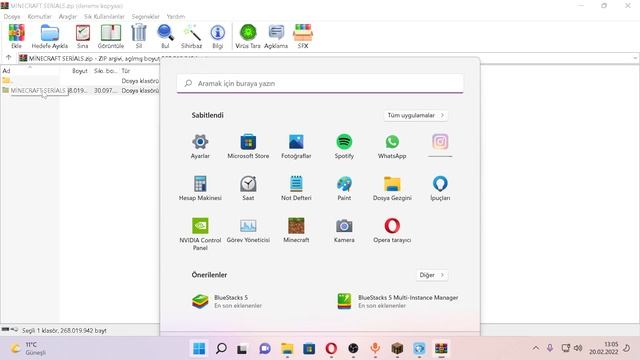
Task: Launch Opera tarayıcı from pinned apps
Action: tap(392, 230)
